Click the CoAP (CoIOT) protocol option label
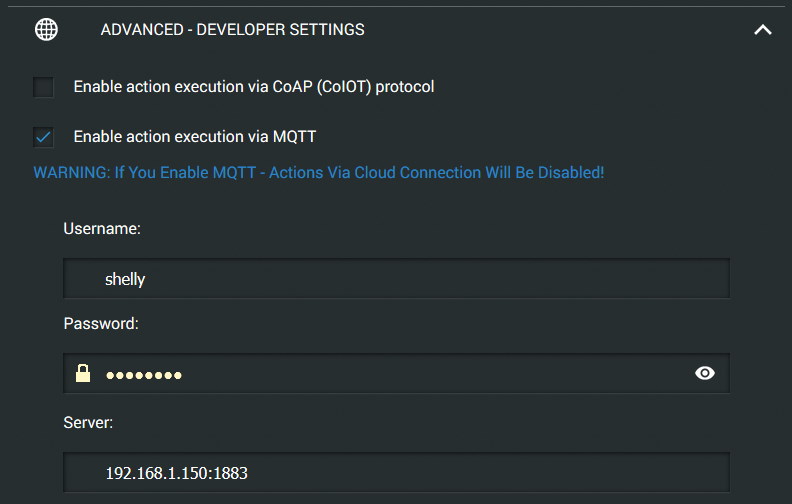The height and width of the screenshot is (504, 792). pos(254,87)
